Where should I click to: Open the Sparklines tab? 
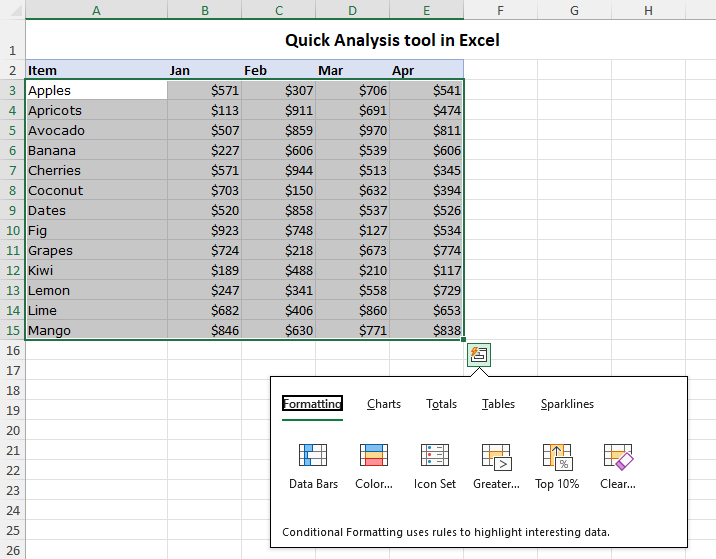[x=567, y=404]
